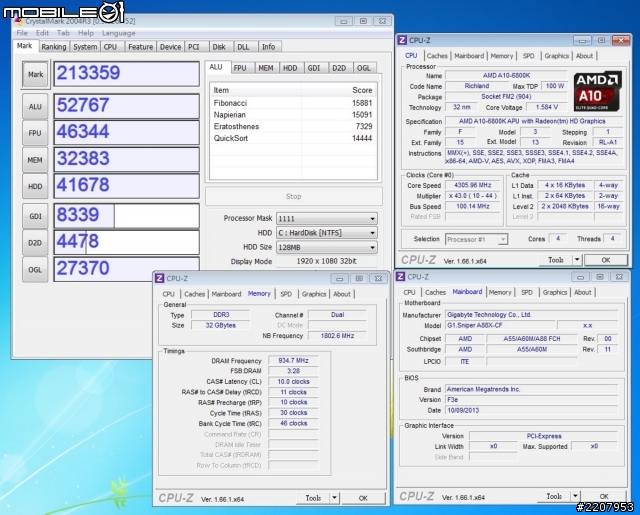Close the top CPU-Z window
The image size is (640, 515).
621,40
